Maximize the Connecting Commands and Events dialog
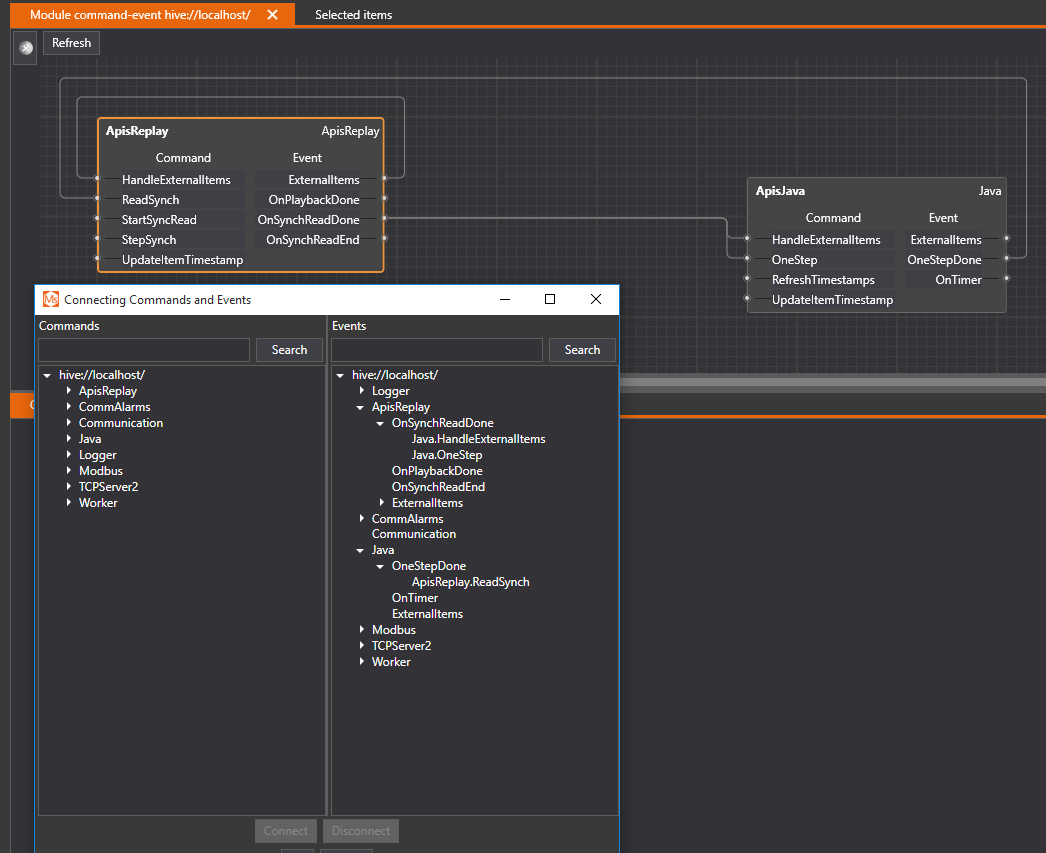The height and width of the screenshot is (853, 1046). tap(550, 299)
